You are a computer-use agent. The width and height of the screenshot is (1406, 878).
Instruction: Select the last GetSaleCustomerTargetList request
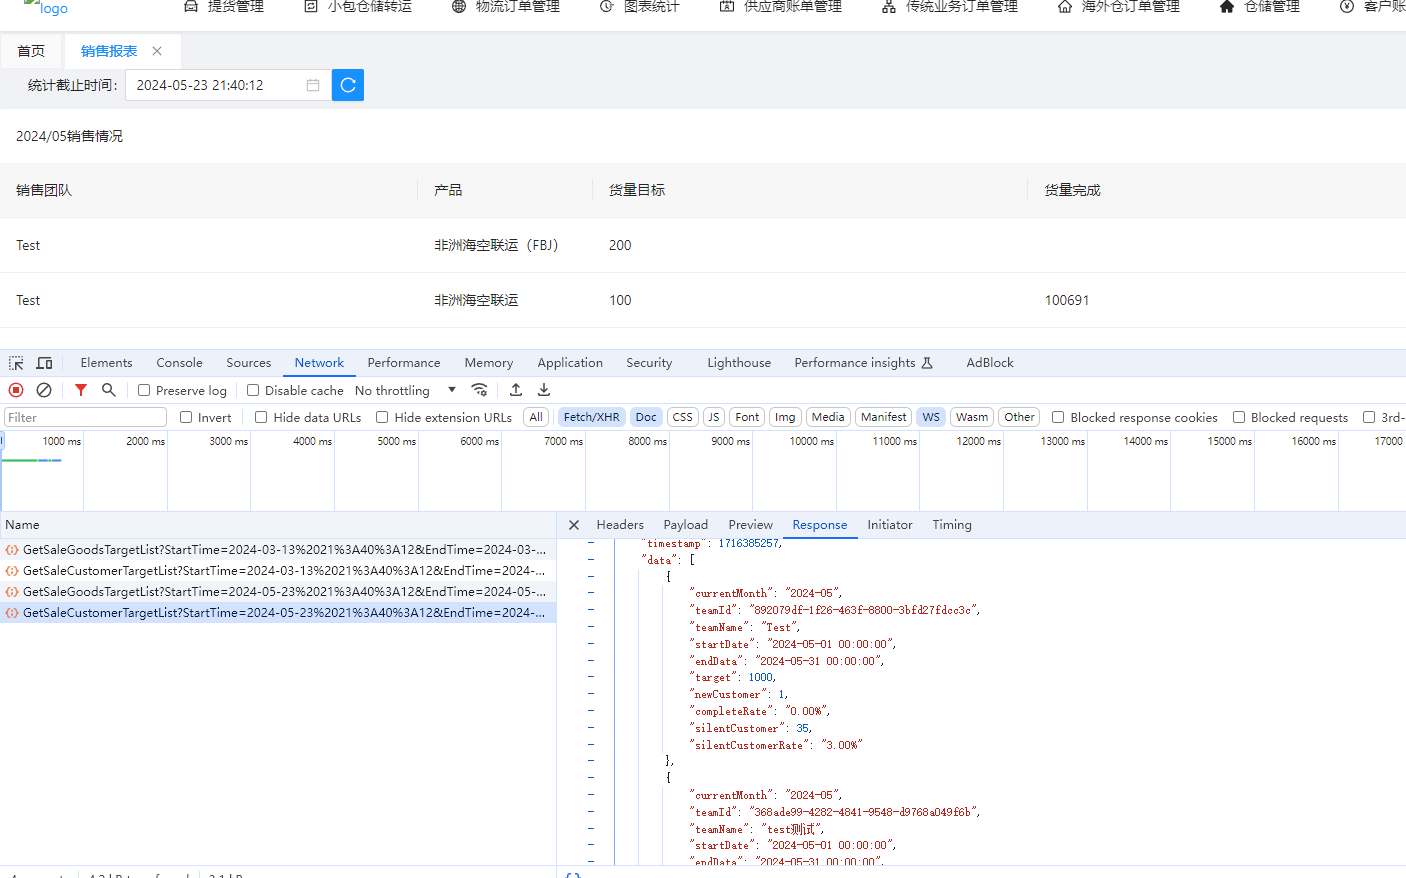pos(284,613)
